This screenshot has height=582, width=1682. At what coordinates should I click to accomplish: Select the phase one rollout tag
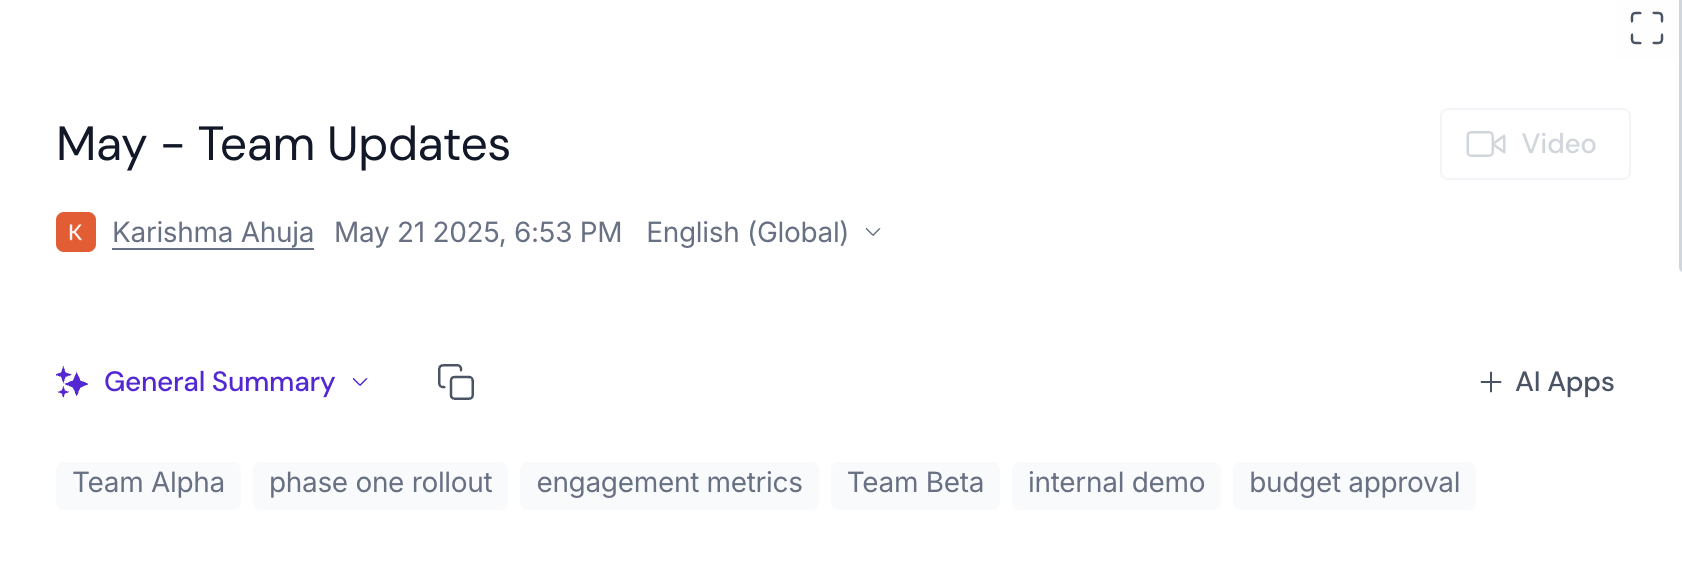click(x=380, y=483)
